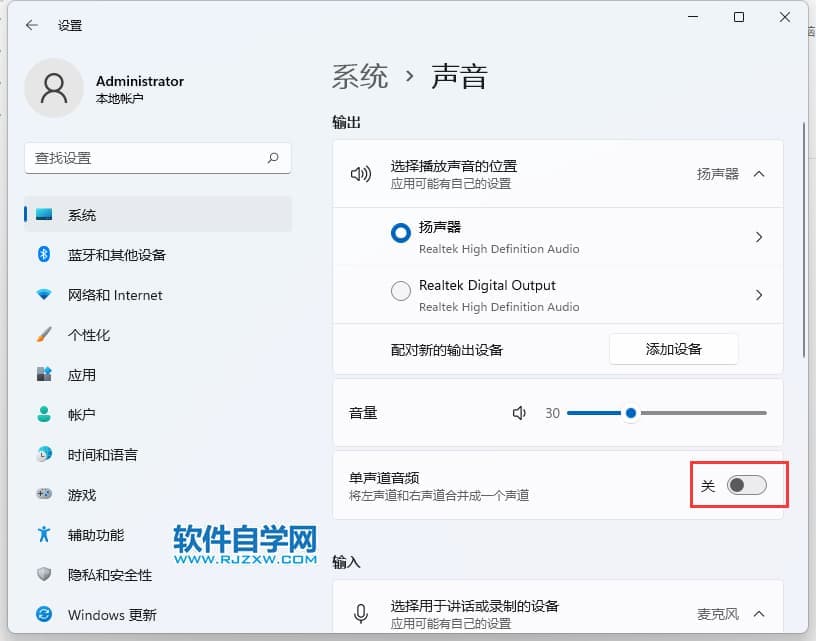Open 扬声器 properties via right chevron
The image size is (816, 641).
point(759,237)
